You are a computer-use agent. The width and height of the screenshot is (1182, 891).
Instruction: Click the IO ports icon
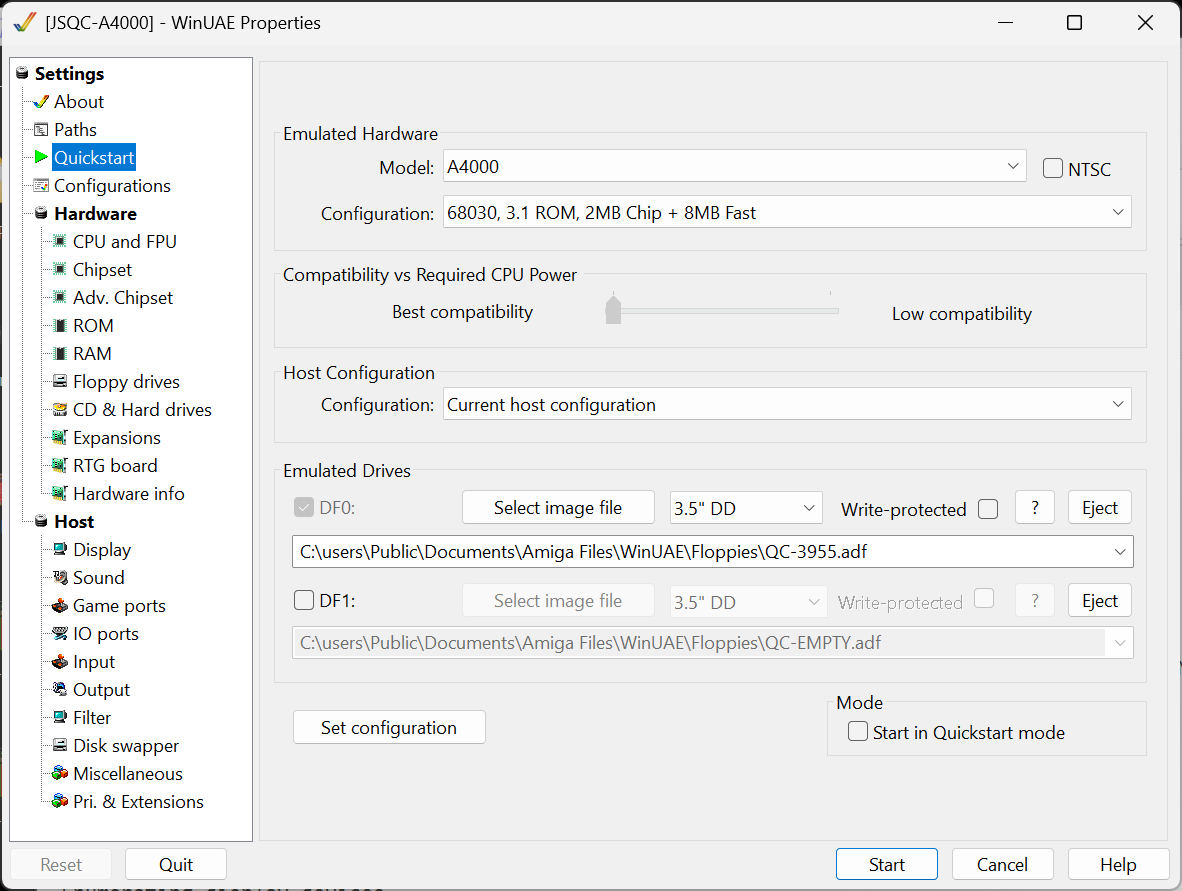[60, 633]
